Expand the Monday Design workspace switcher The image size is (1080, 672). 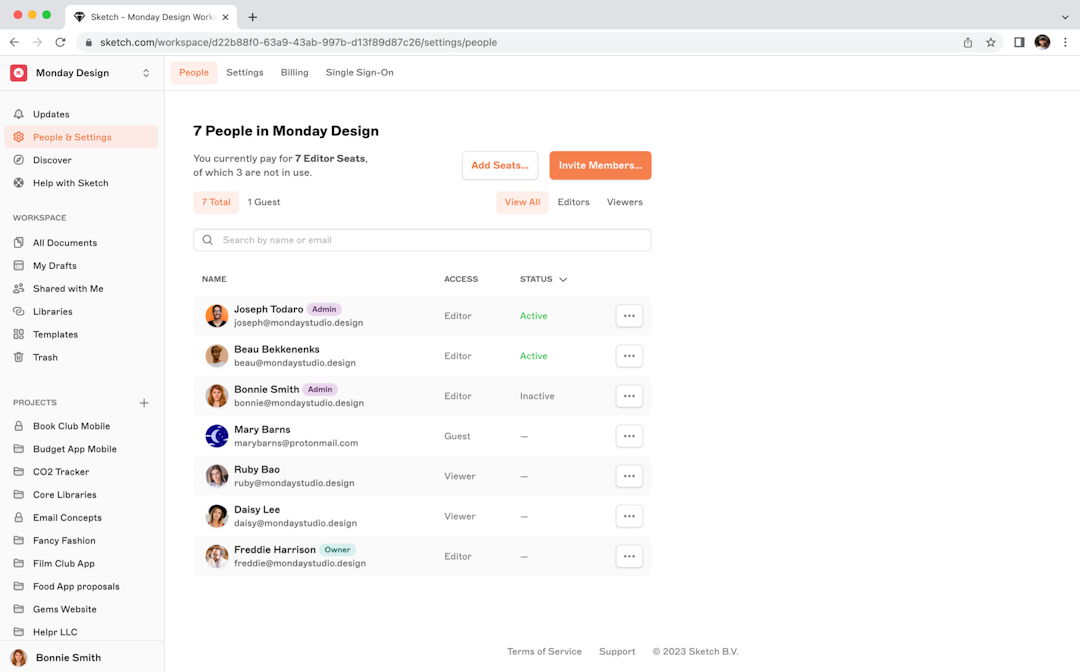tap(146, 73)
